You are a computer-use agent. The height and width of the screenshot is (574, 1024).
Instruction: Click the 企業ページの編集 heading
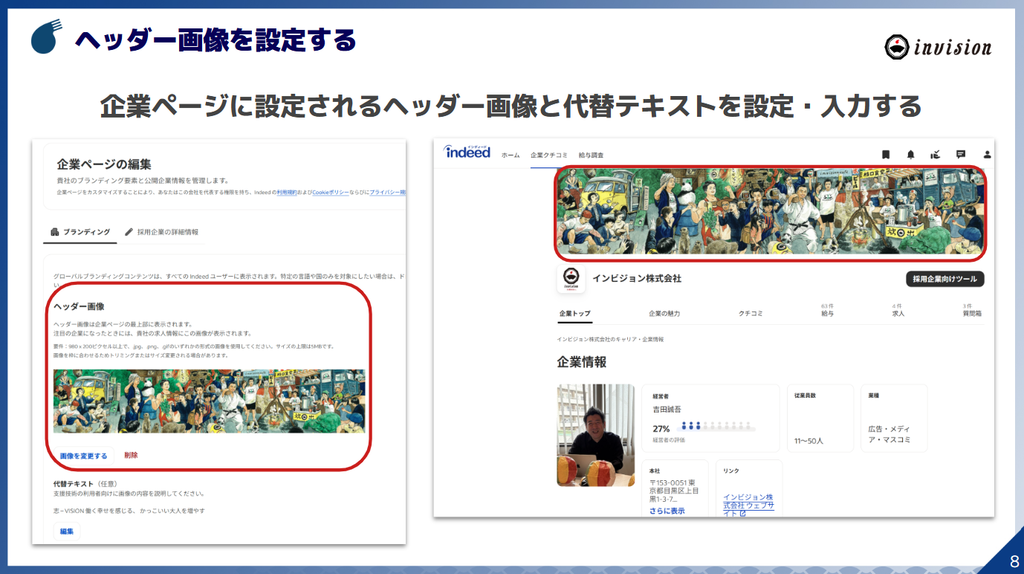coord(104,165)
